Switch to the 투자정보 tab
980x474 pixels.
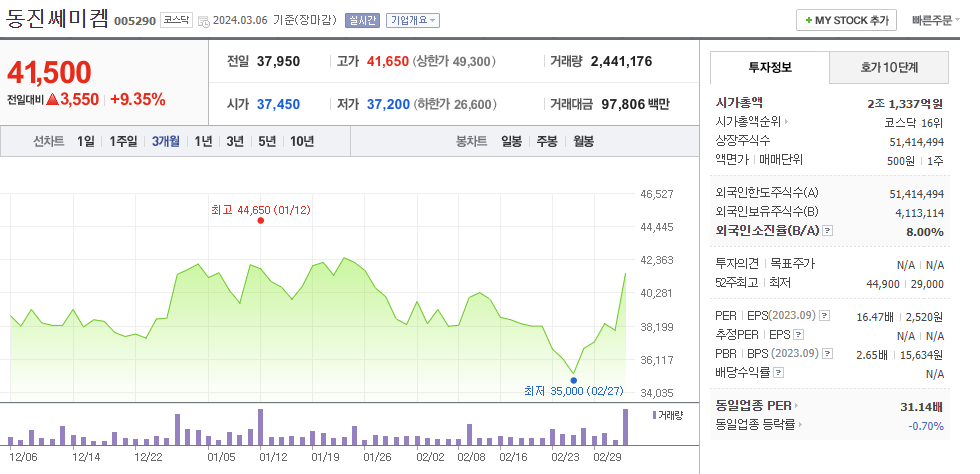point(770,68)
